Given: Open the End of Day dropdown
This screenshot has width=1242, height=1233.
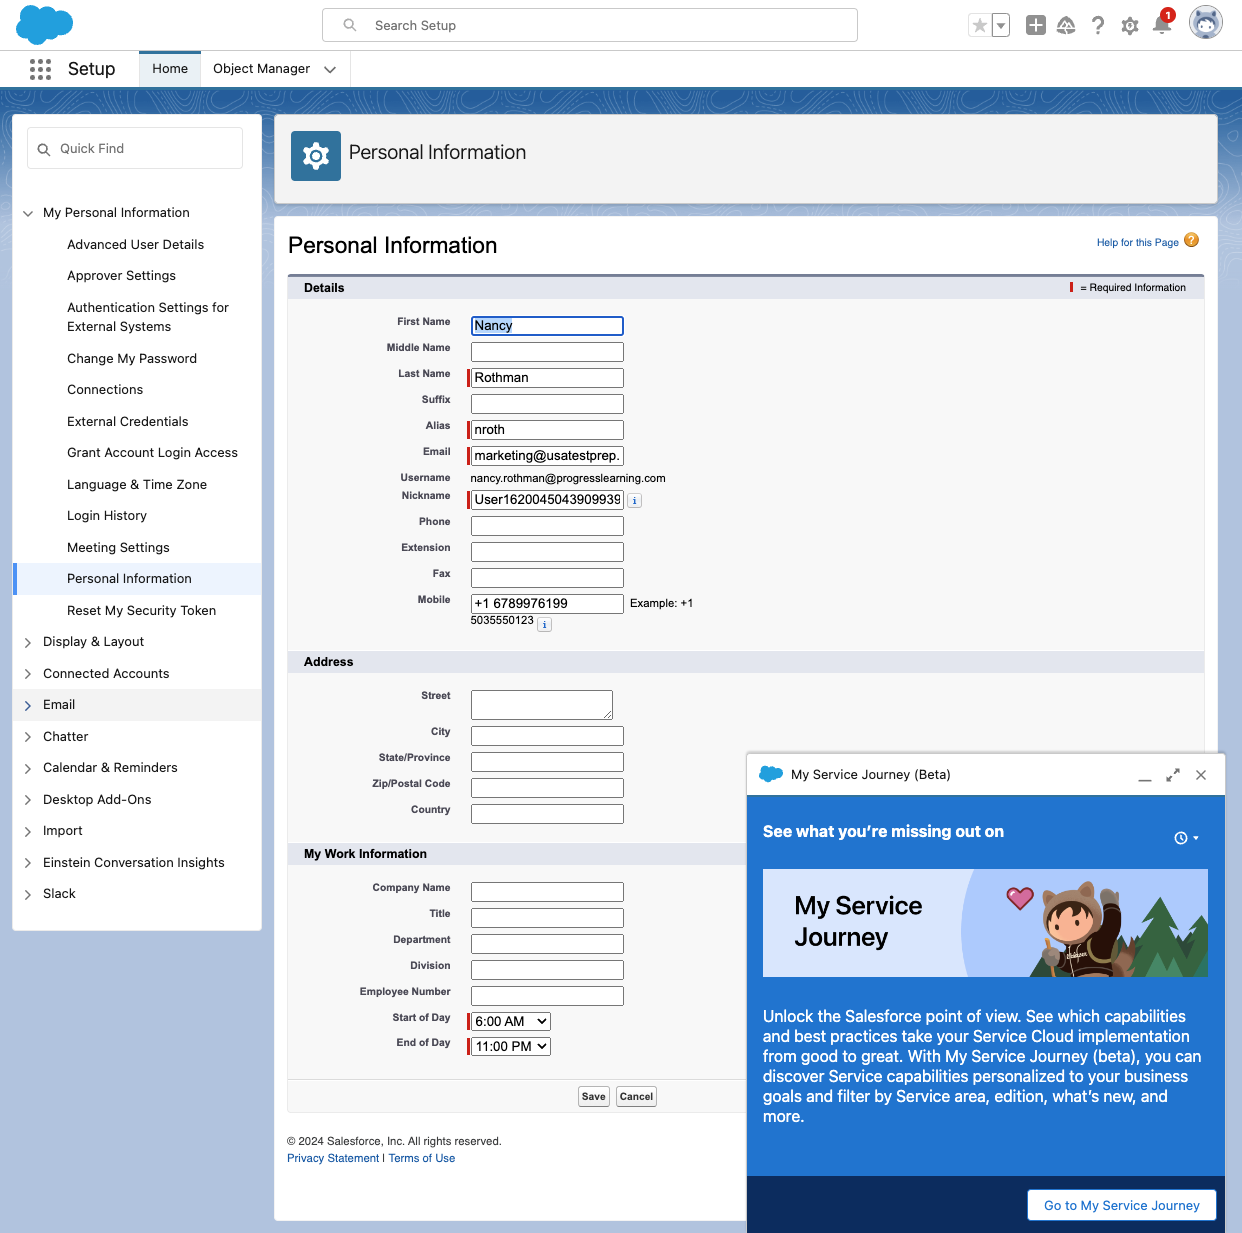Looking at the screenshot, I should click(x=511, y=1046).
